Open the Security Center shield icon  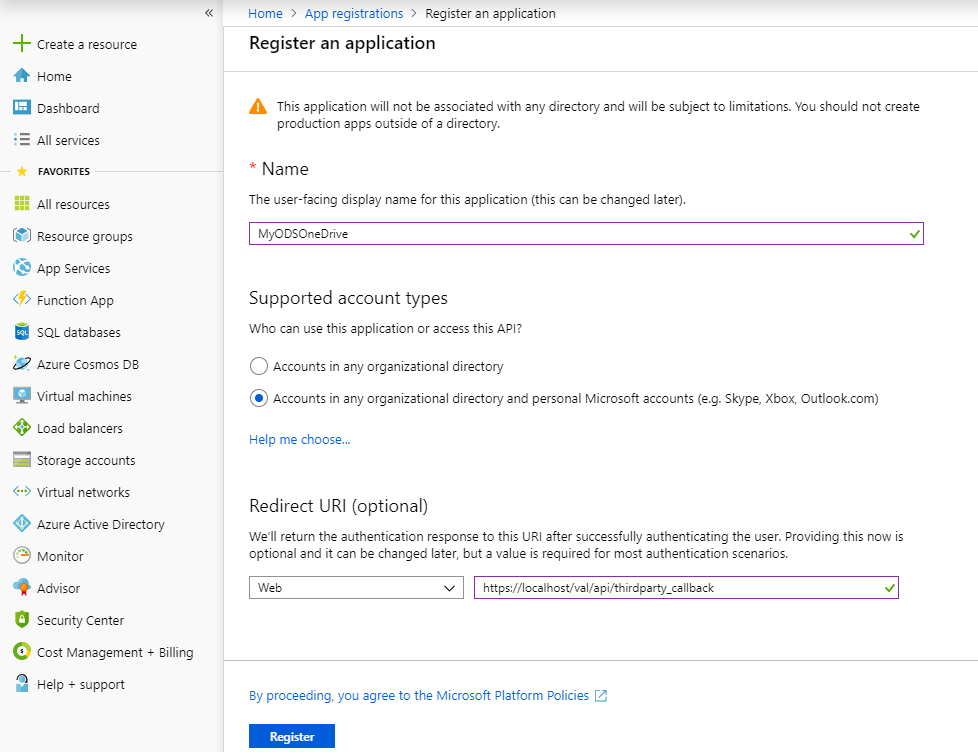(x=21, y=620)
